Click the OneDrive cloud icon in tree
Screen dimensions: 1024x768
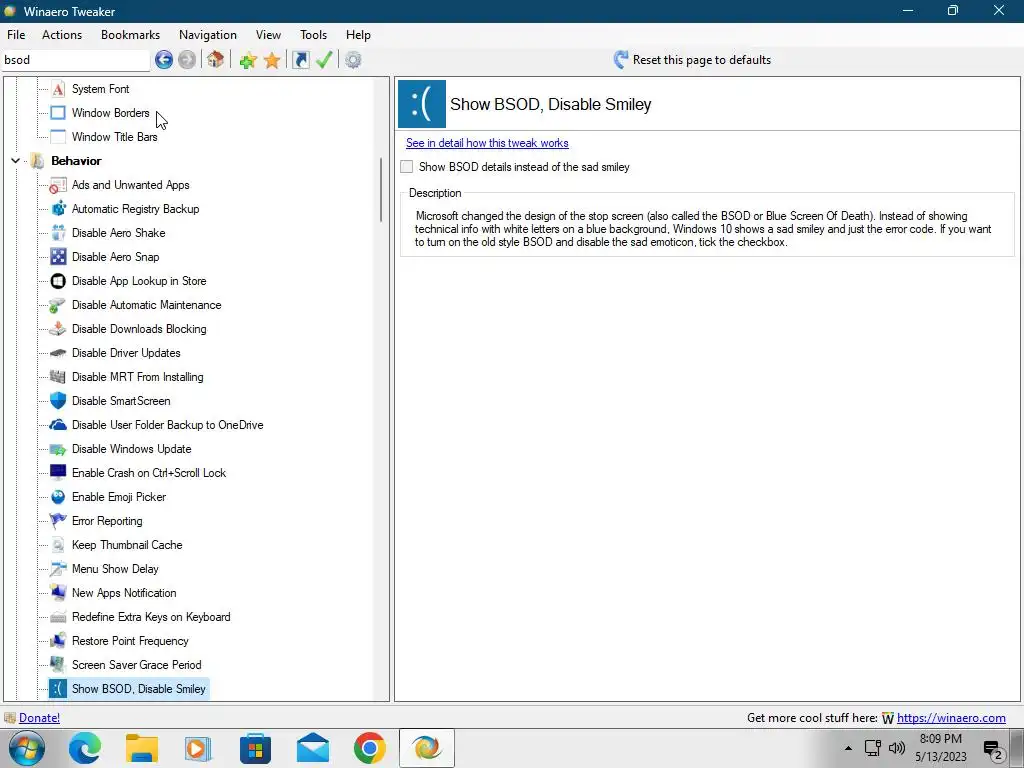tap(58, 425)
